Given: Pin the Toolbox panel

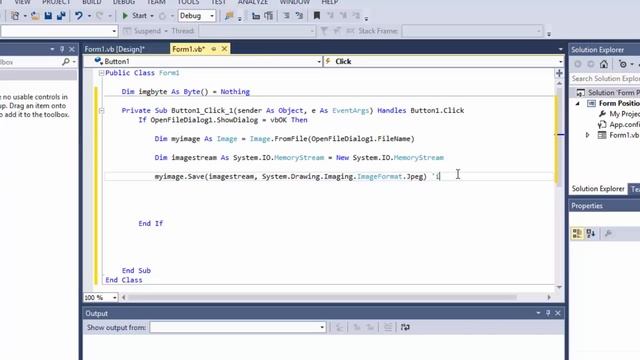Looking at the screenshot, I should (62, 49).
